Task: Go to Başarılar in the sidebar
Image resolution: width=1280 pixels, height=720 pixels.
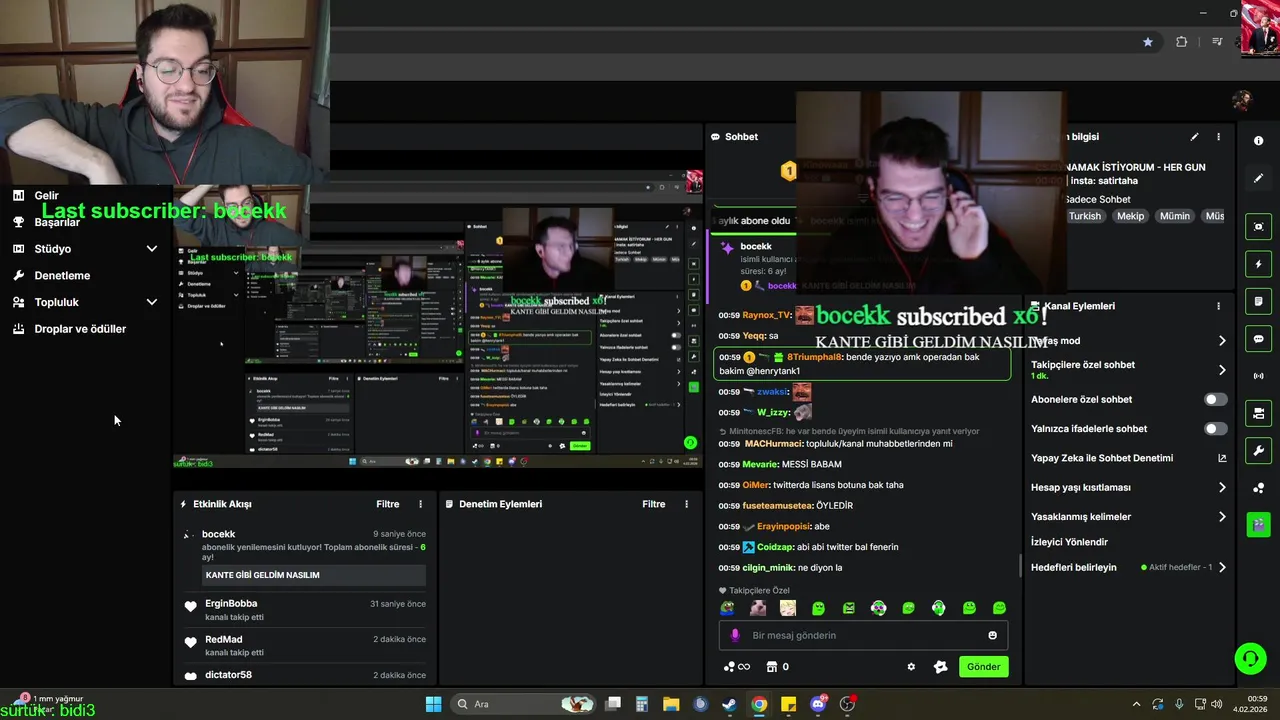Action: click(57, 222)
